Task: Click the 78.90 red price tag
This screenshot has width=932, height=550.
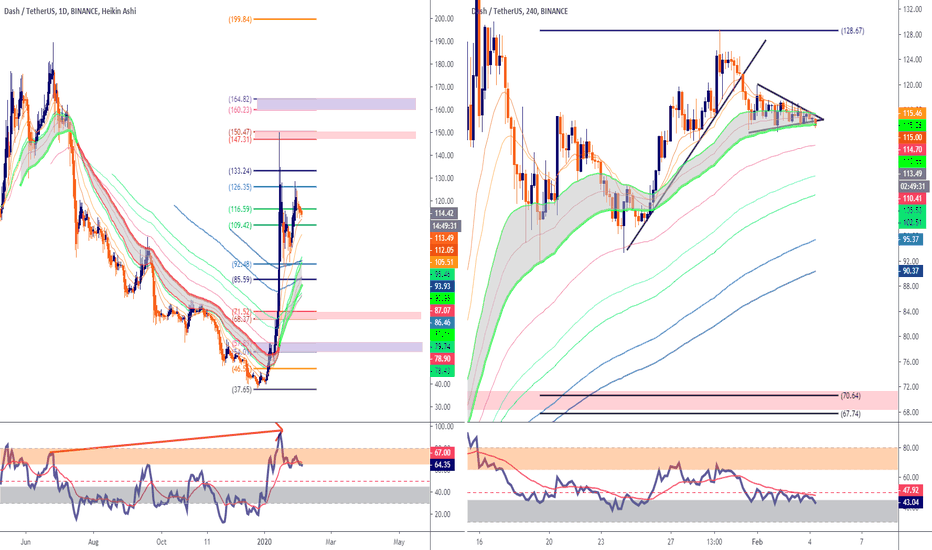Action: click(x=443, y=359)
